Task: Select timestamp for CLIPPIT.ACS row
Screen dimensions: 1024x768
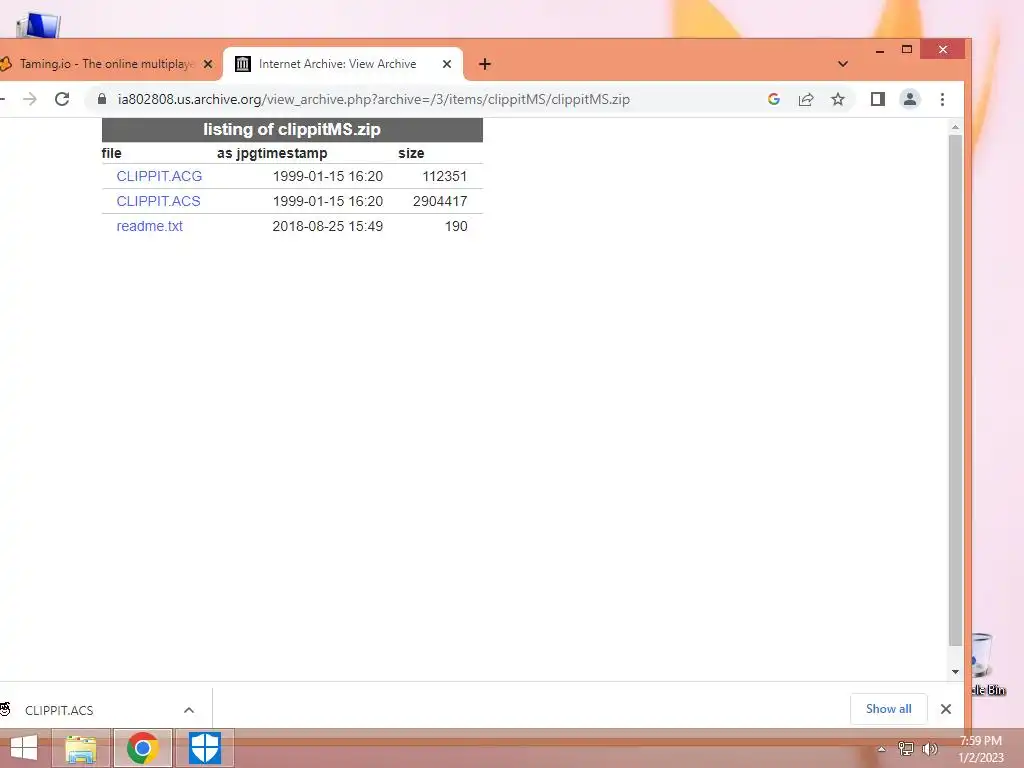Action: click(x=328, y=201)
